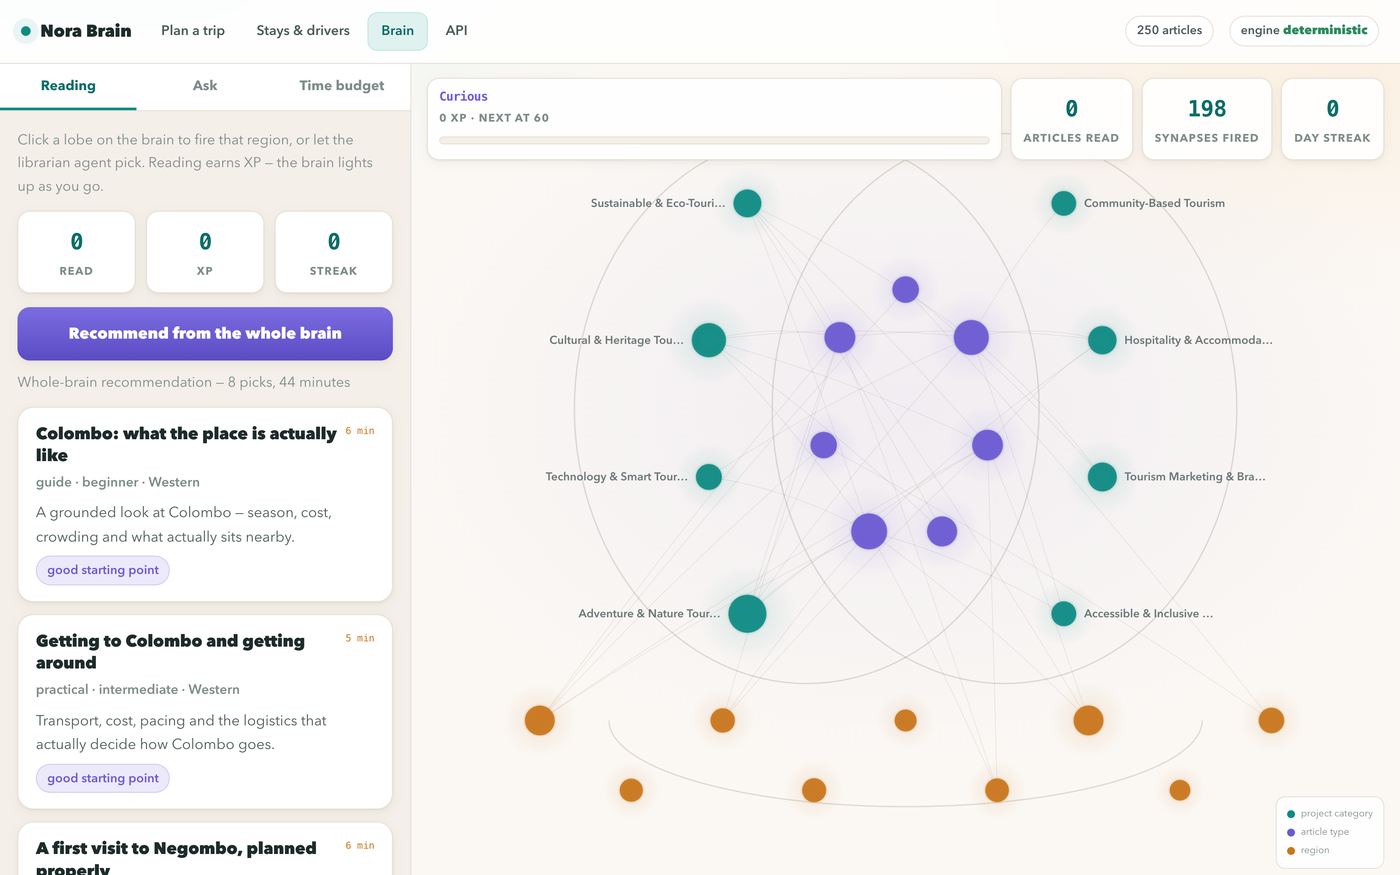Click the XP counter box in Reading panel
The width and height of the screenshot is (1400, 875).
click(205, 252)
